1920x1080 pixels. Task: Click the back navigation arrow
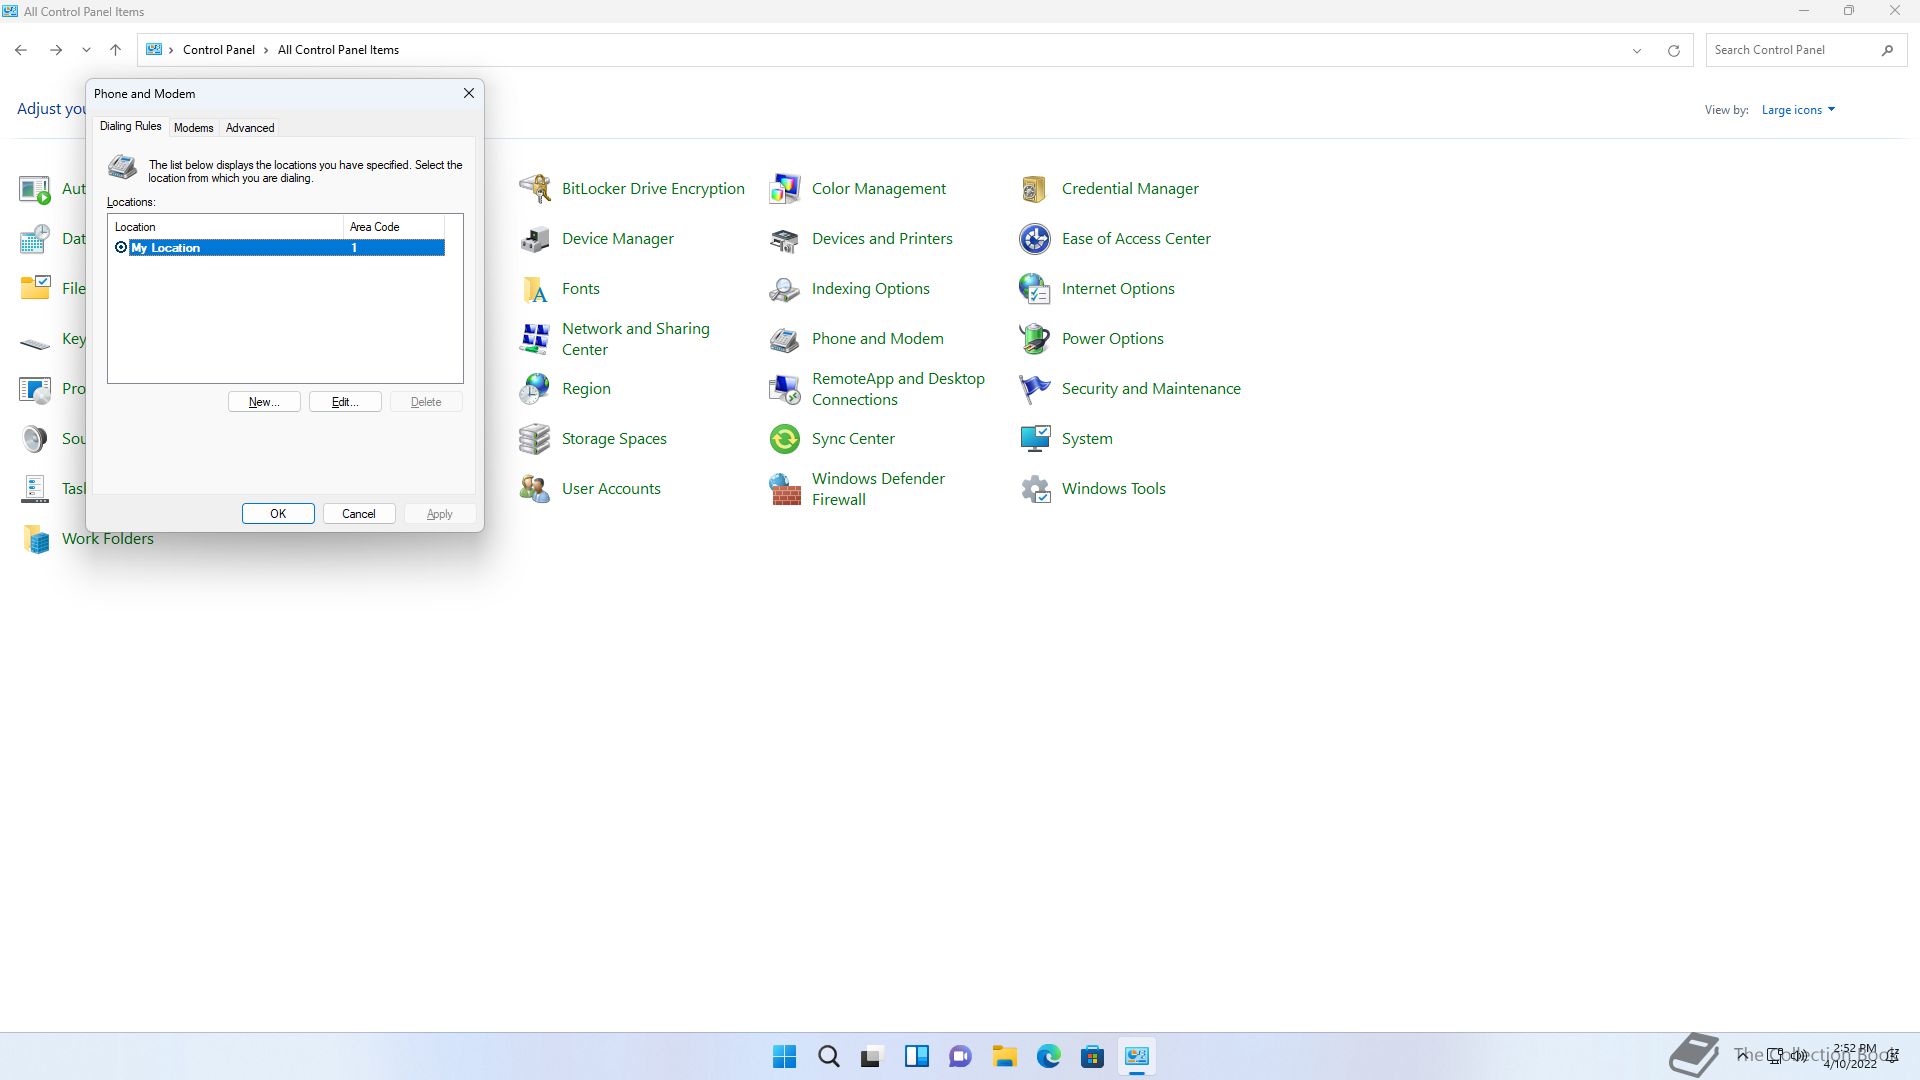(x=21, y=50)
